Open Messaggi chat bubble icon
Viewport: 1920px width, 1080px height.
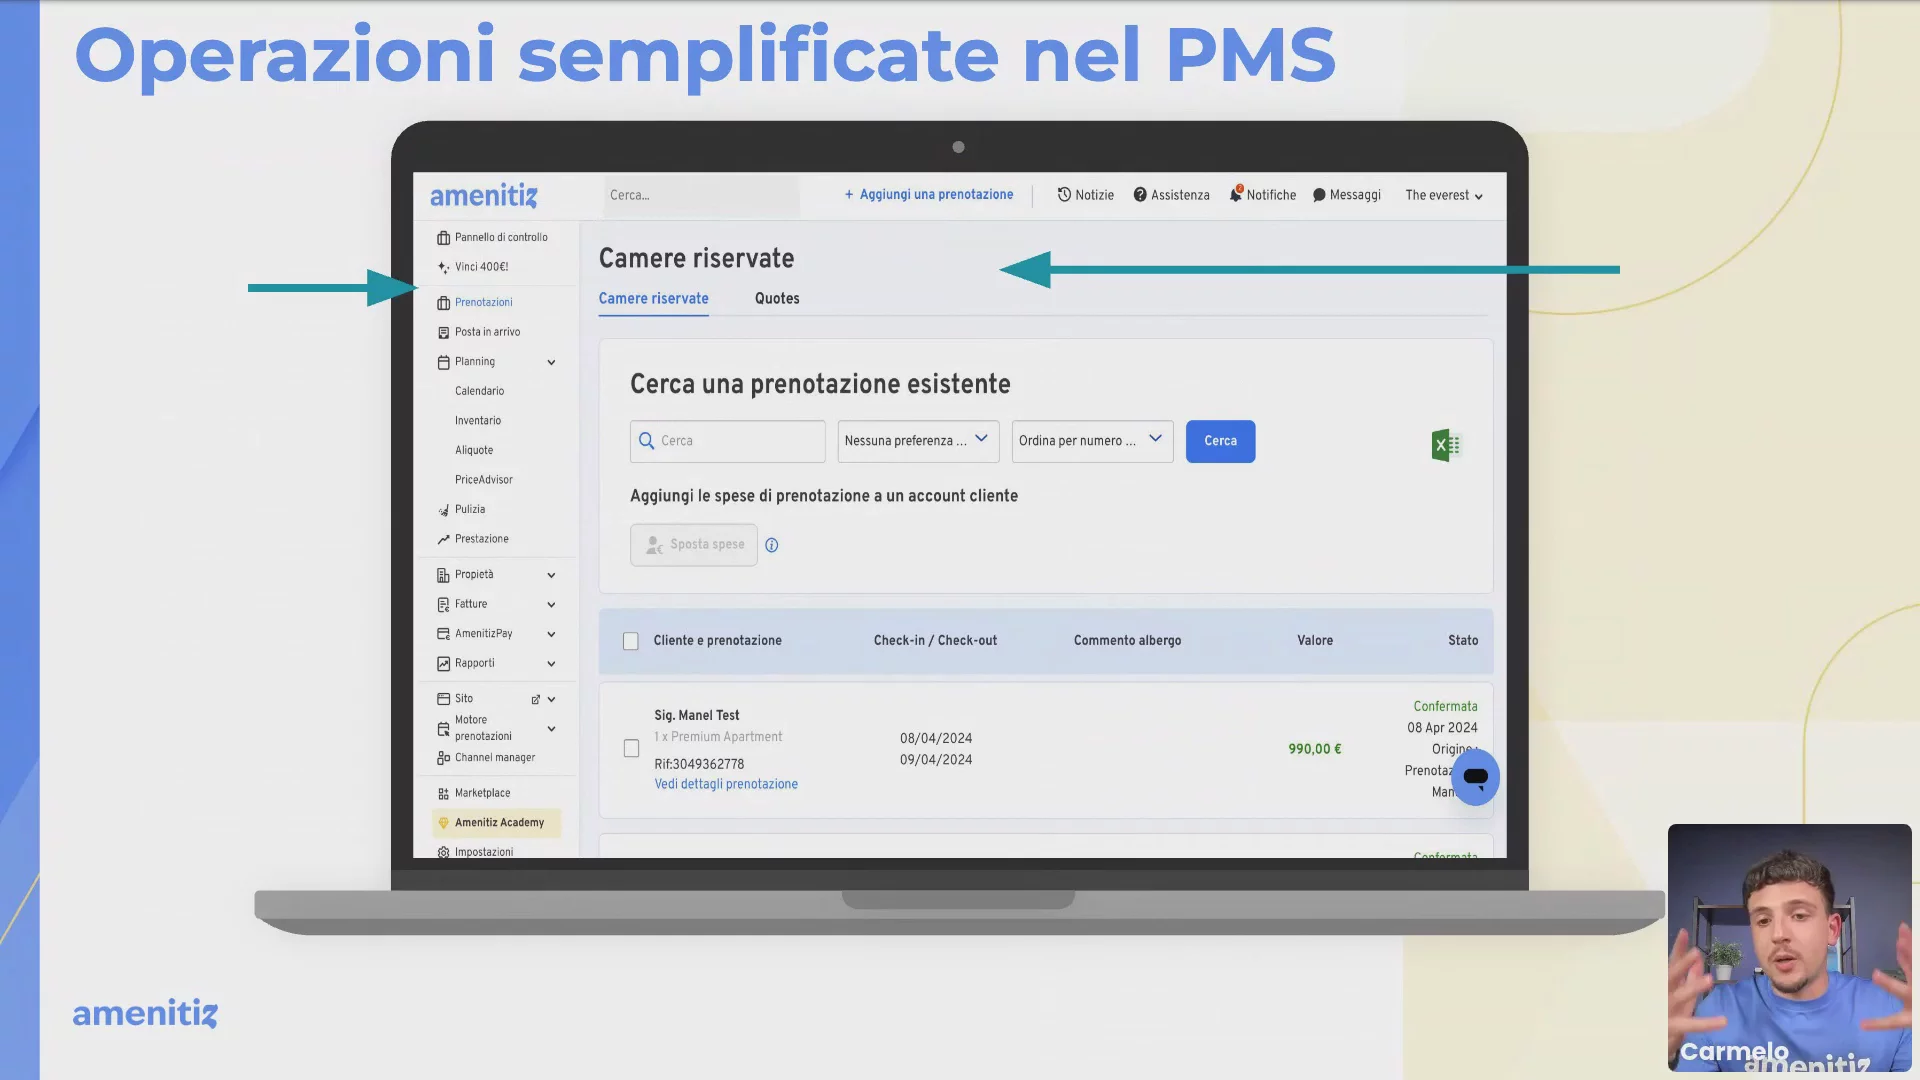[1319, 195]
